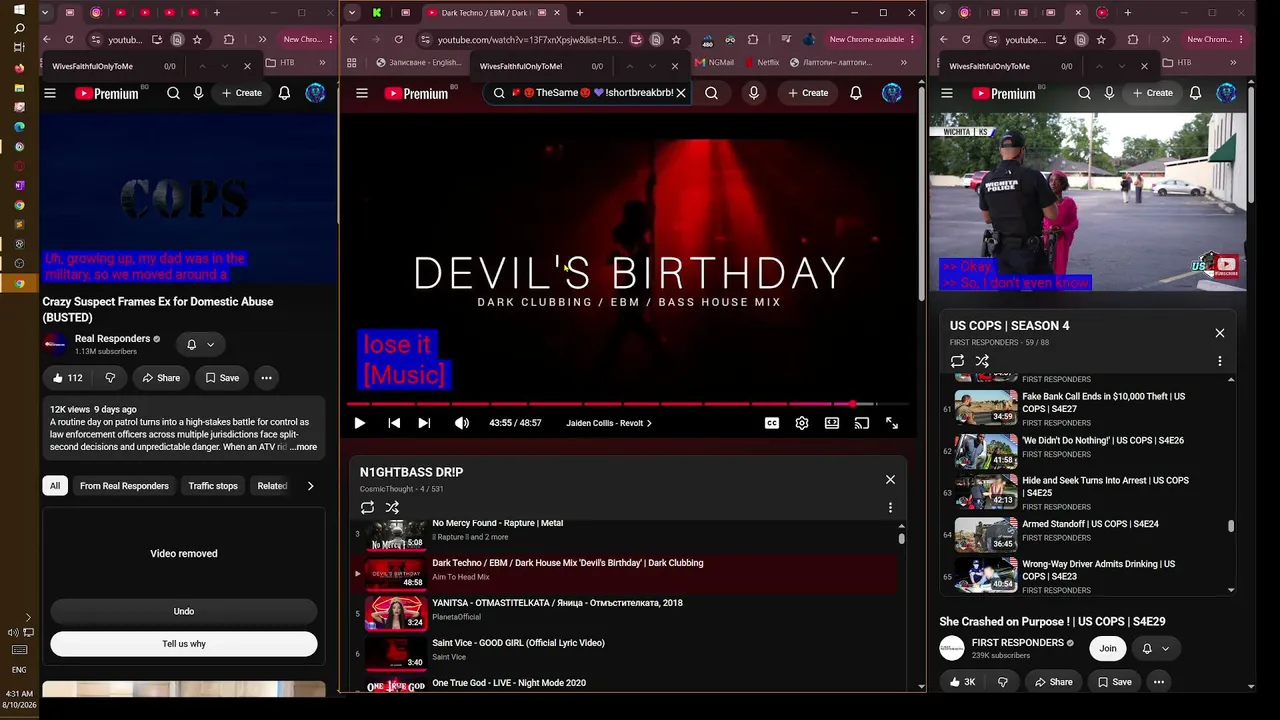
Task: Share the Crazy Suspect video in left window
Action: tap(161, 378)
